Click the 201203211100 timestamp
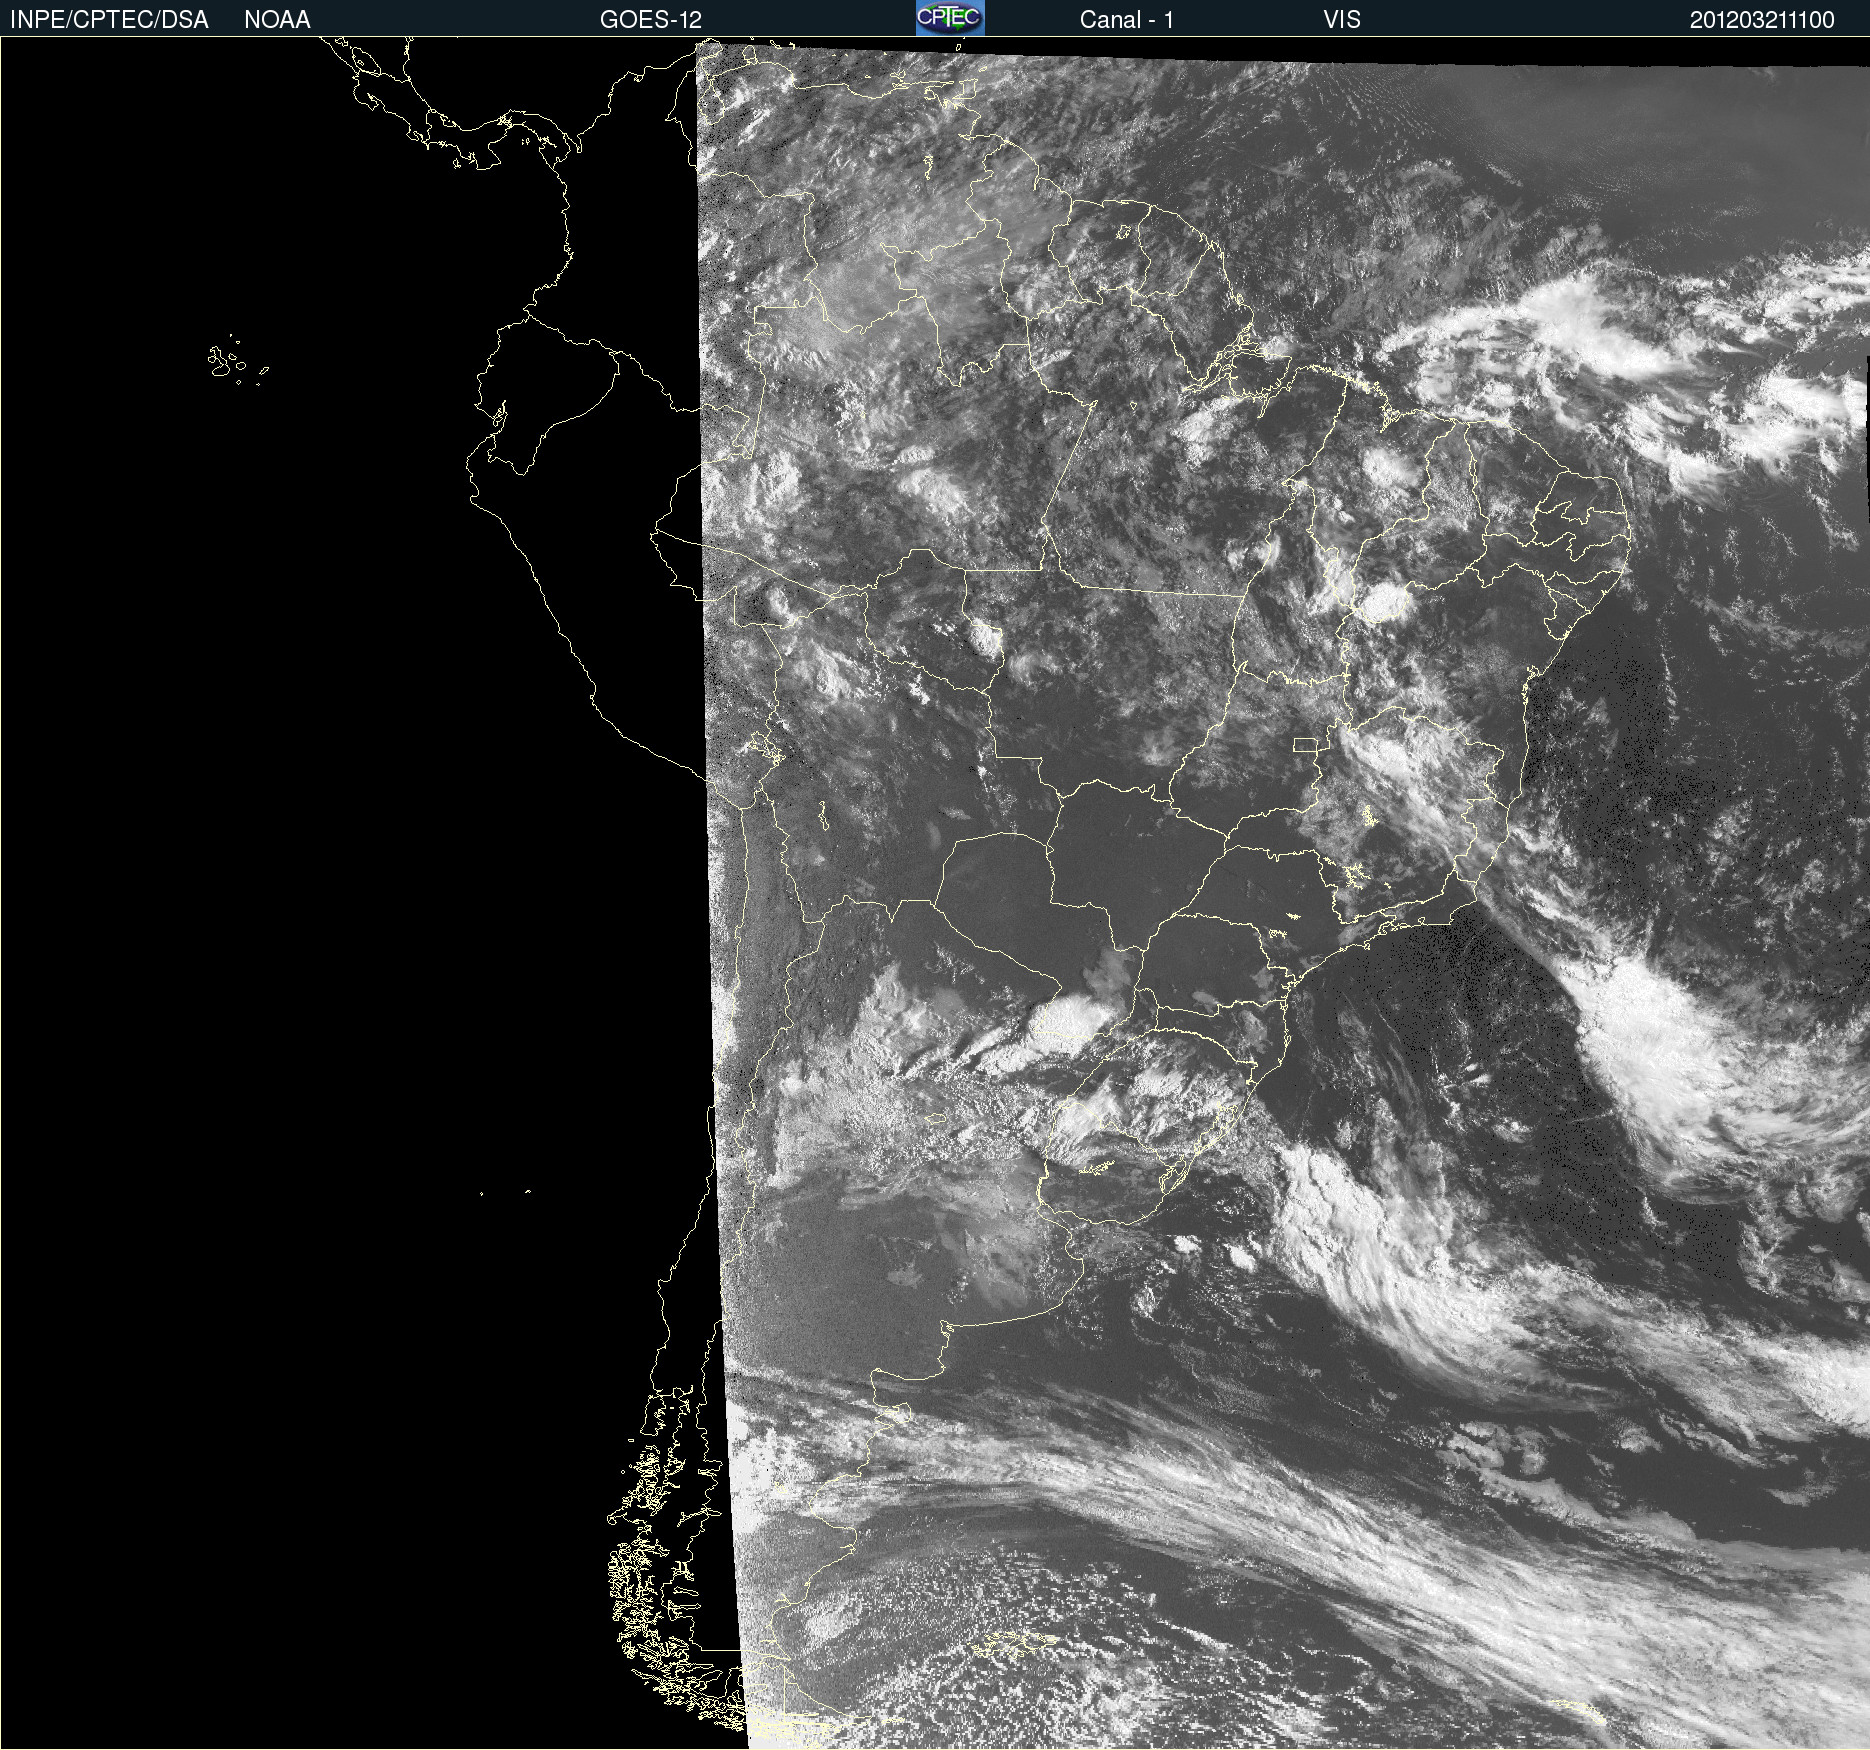The image size is (1870, 1750). [1762, 20]
